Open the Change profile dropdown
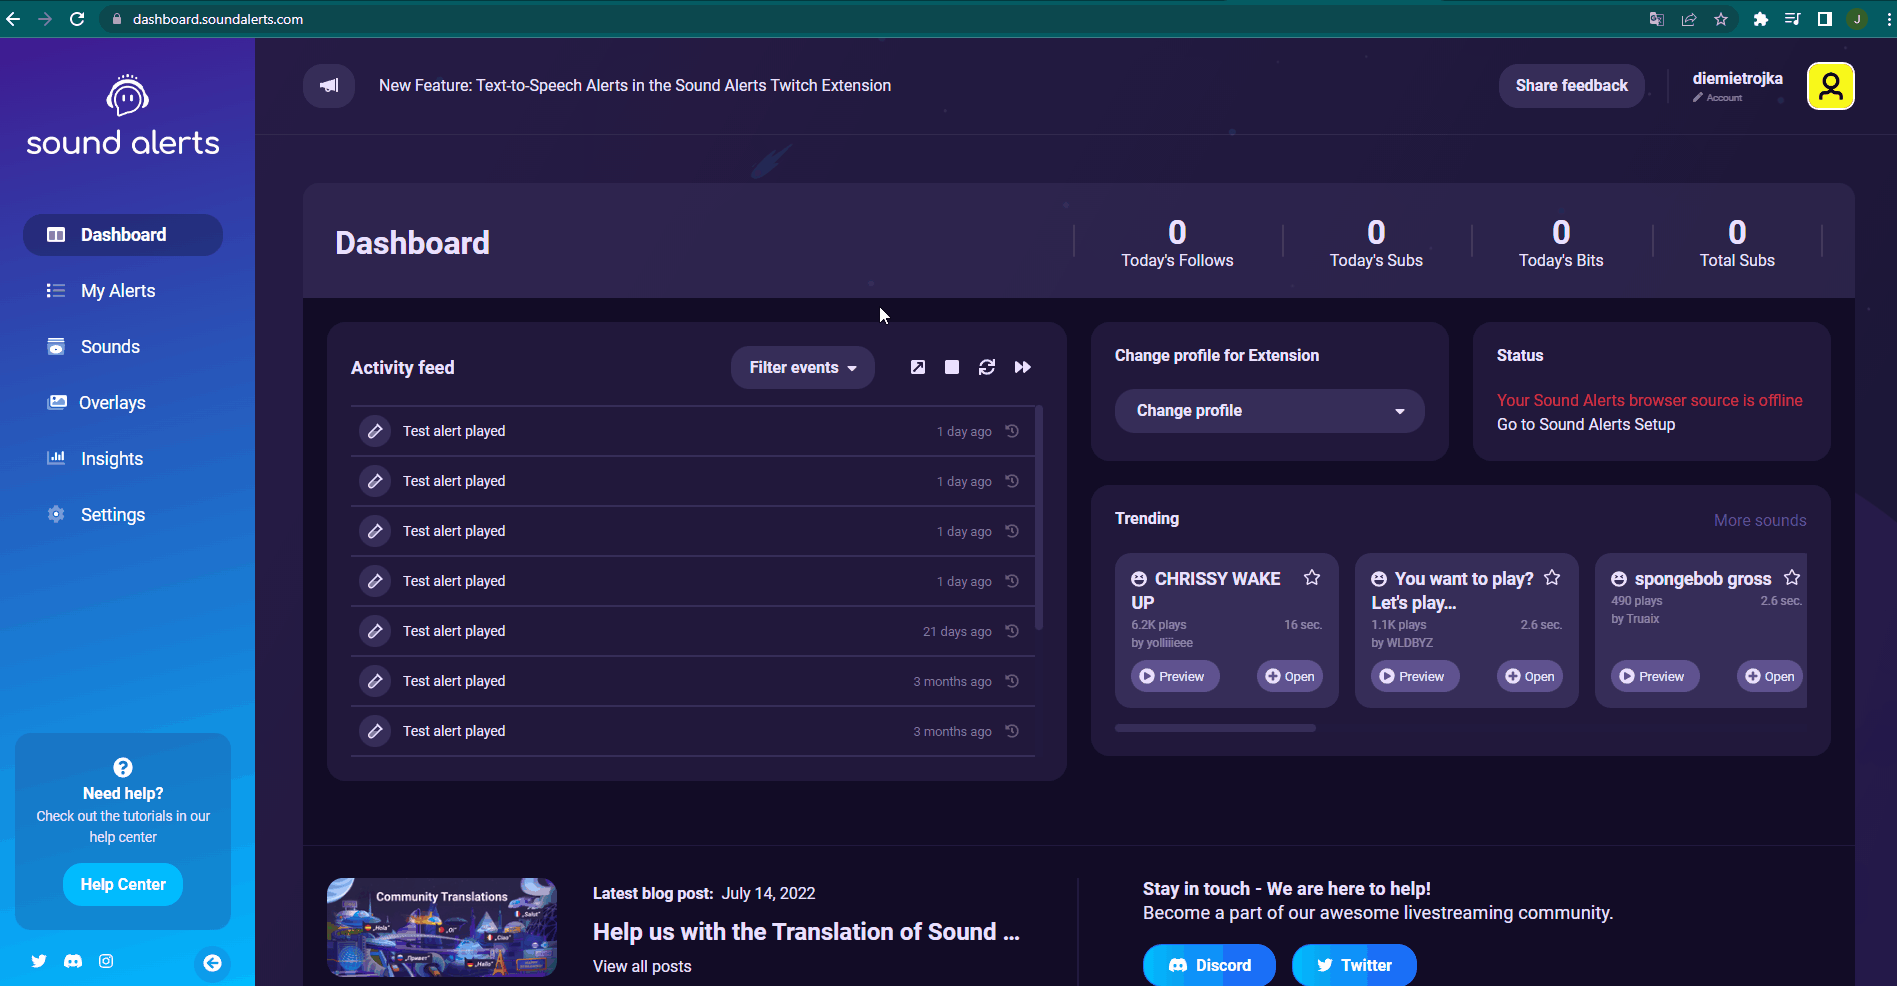 [1269, 411]
